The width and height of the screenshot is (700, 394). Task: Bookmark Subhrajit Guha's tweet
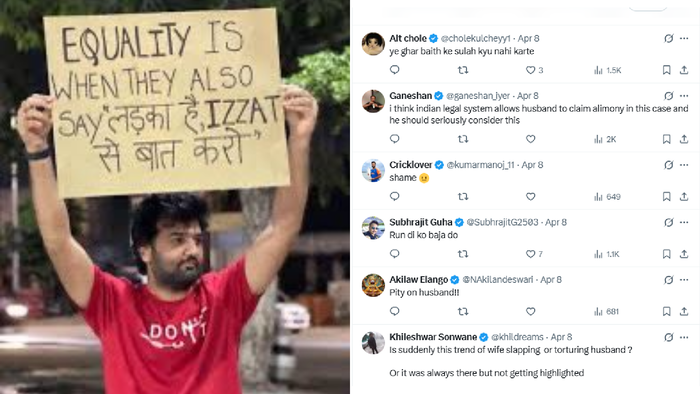point(666,254)
